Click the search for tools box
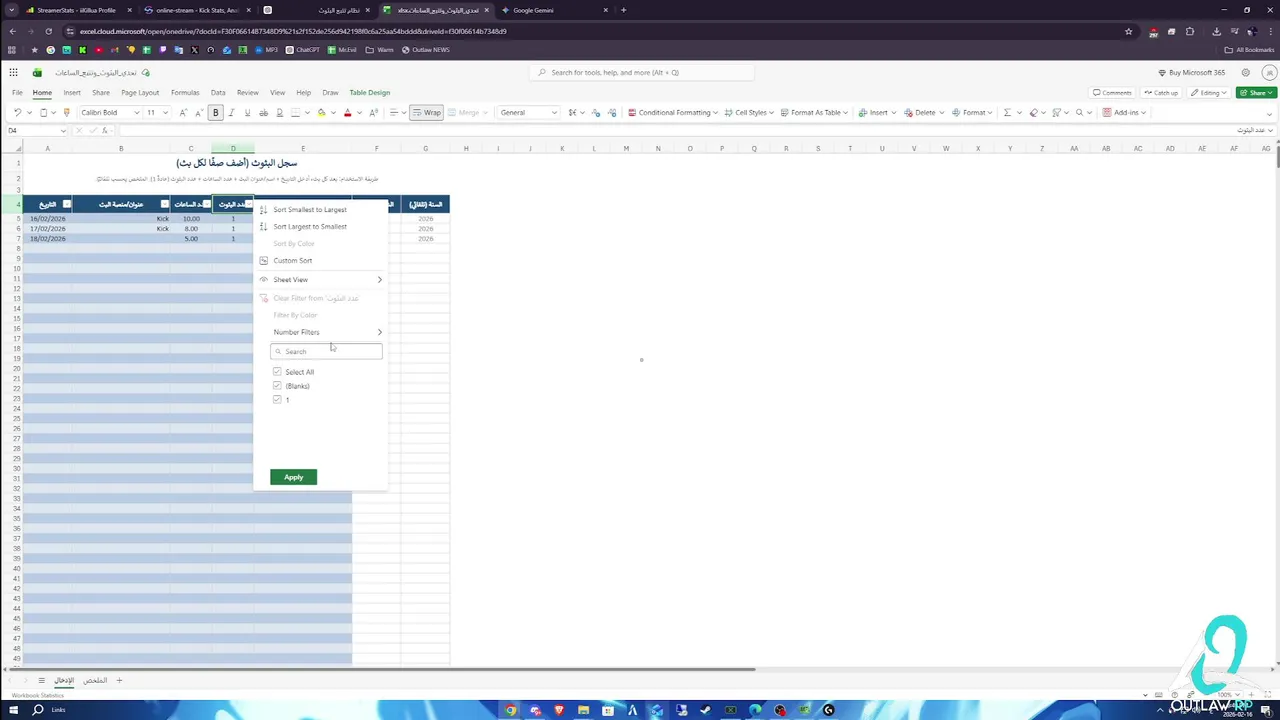The height and width of the screenshot is (720, 1280). pos(641,72)
